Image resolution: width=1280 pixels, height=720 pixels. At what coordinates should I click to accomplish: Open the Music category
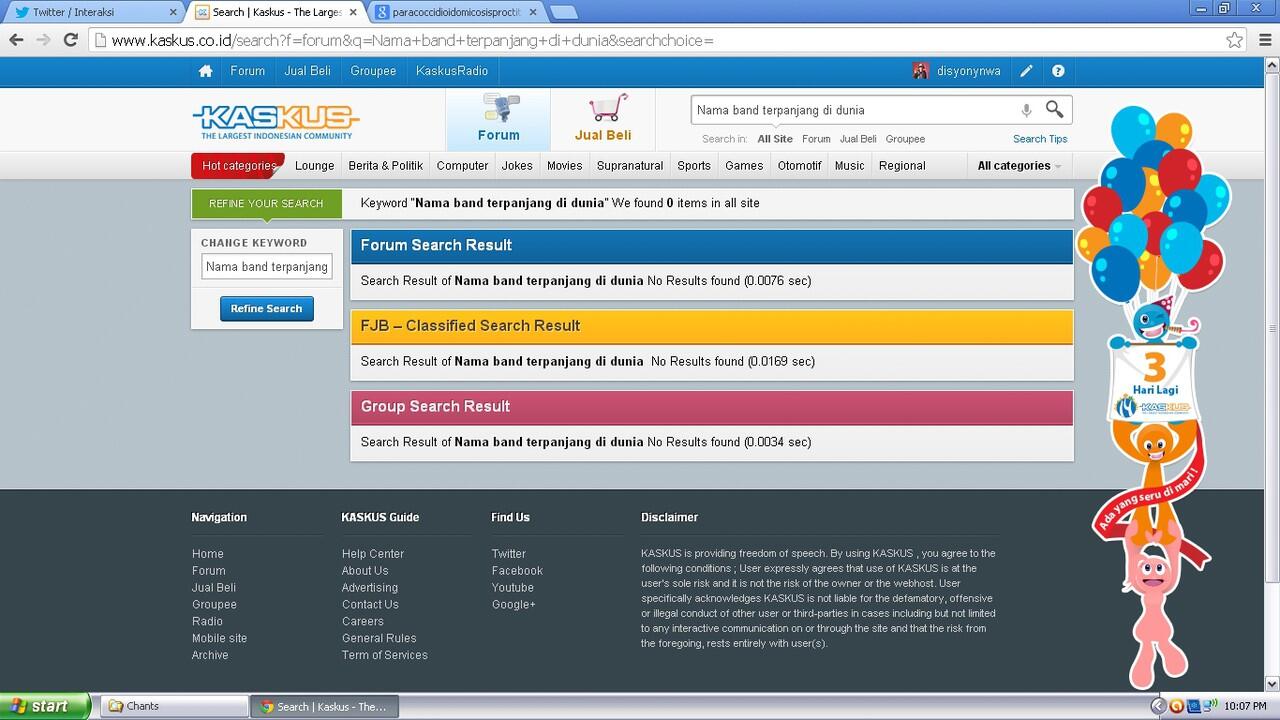pos(849,166)
